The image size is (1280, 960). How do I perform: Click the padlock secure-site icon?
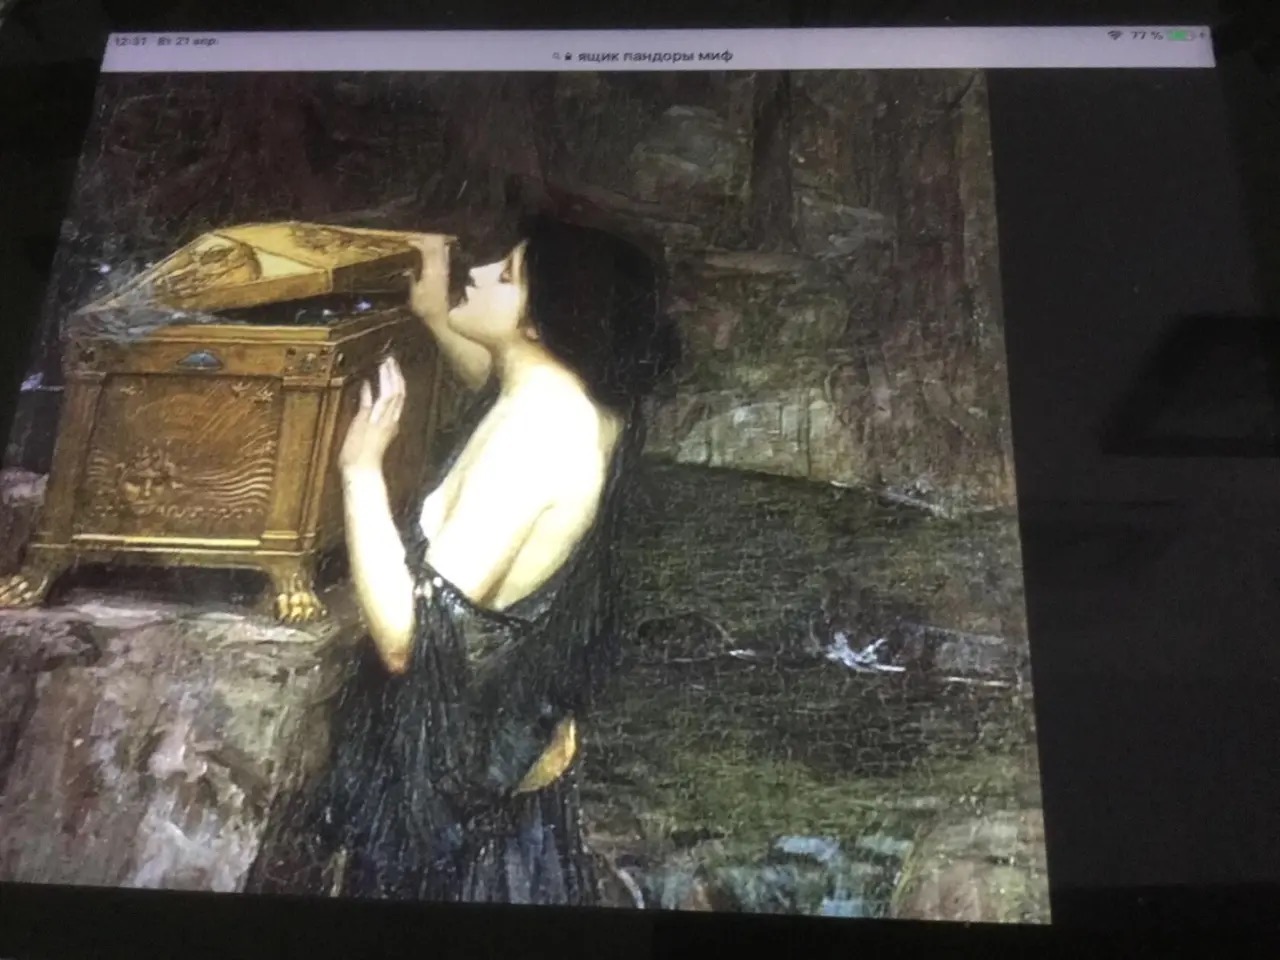click(x=566, y=57)
